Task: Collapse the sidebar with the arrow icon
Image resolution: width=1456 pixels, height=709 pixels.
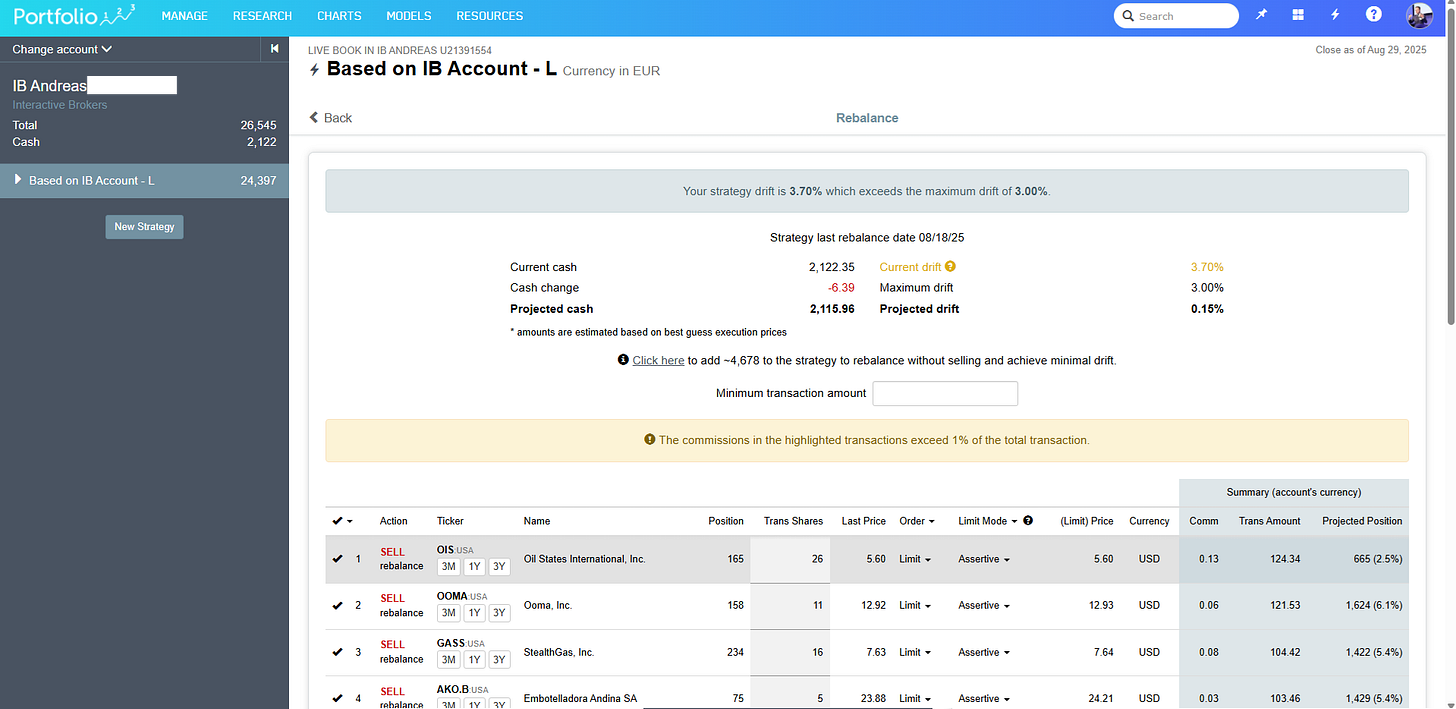Action: pyautogui.click(x=274, y=49)
